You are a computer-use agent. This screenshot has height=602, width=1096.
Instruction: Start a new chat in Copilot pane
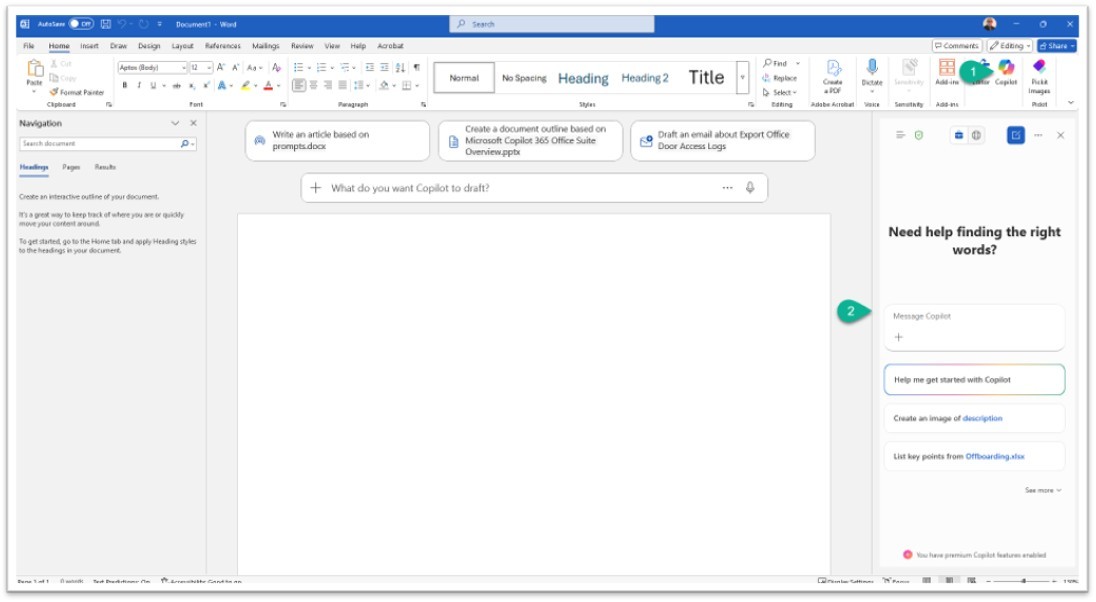1016,135
